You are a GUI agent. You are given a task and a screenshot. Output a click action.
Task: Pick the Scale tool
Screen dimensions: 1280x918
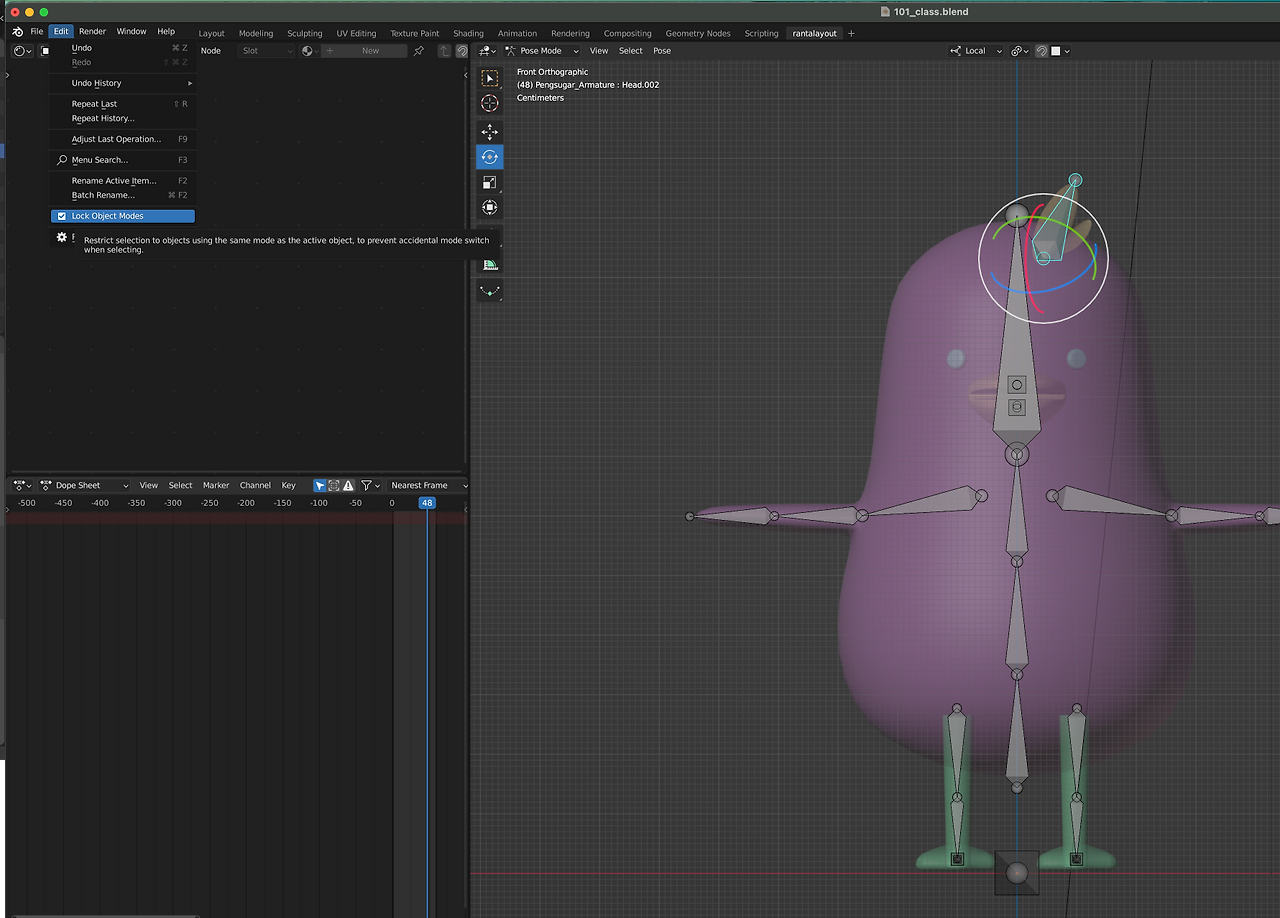[489, 182]
